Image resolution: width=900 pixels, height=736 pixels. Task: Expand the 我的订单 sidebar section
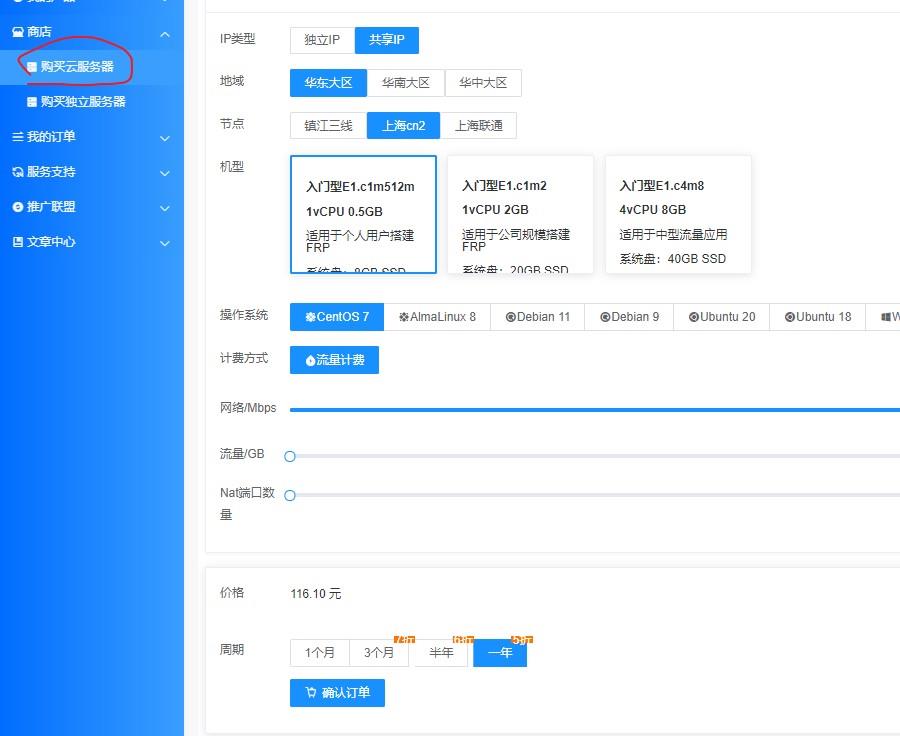click(x=165, y=138)
